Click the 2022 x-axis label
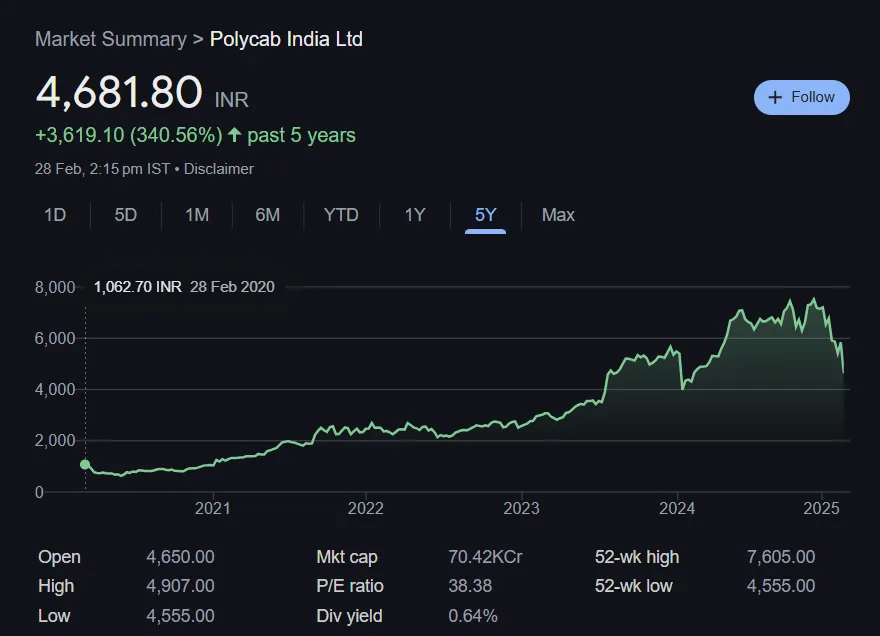Image resolution: width=880 pixels, height=636 pixels. click(365, 509)
